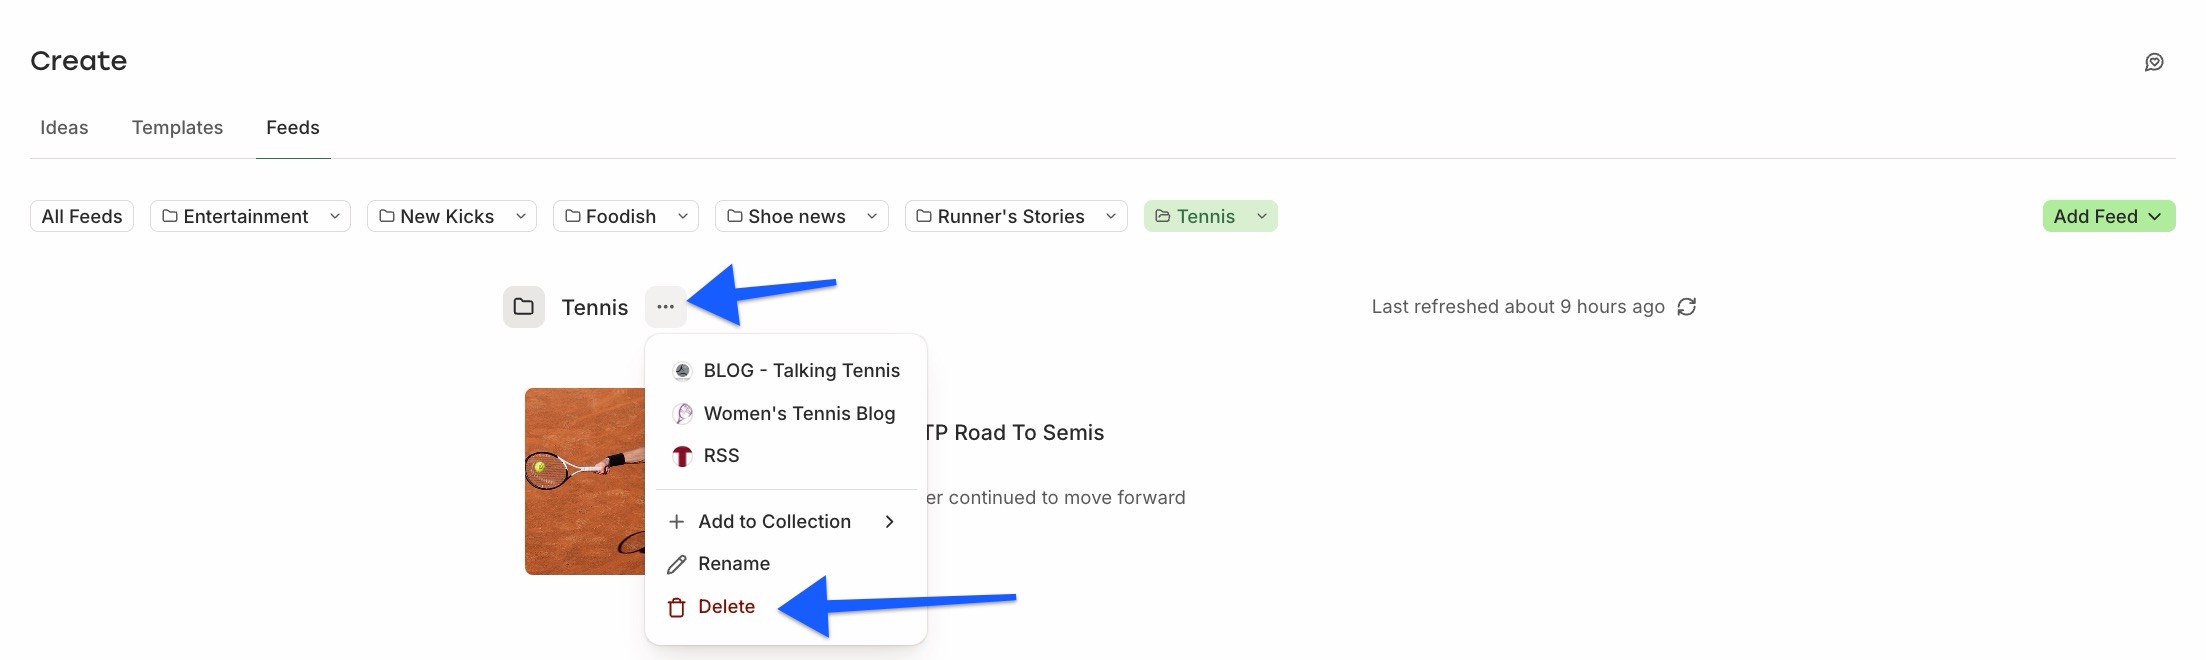The image size is (2206, 660).
Task: Switch to the Ideas tab
Action: point(64,128)
